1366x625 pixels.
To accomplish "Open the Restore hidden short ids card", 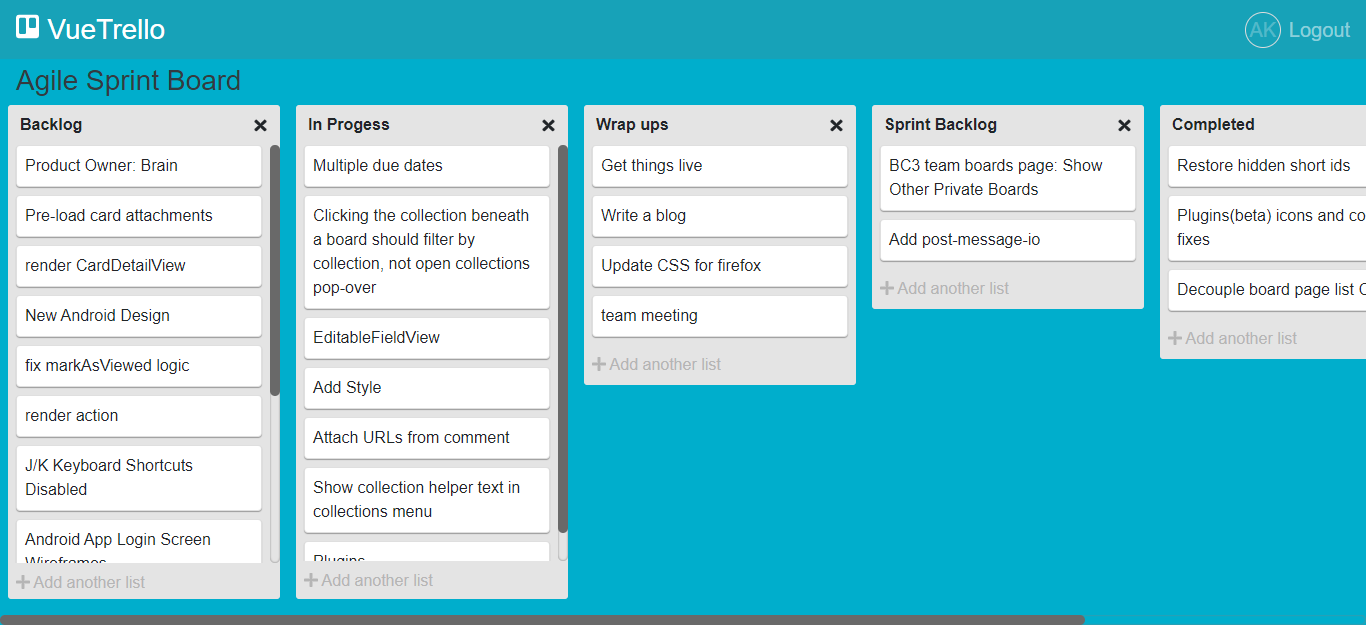I will [x=1265, y=166].
